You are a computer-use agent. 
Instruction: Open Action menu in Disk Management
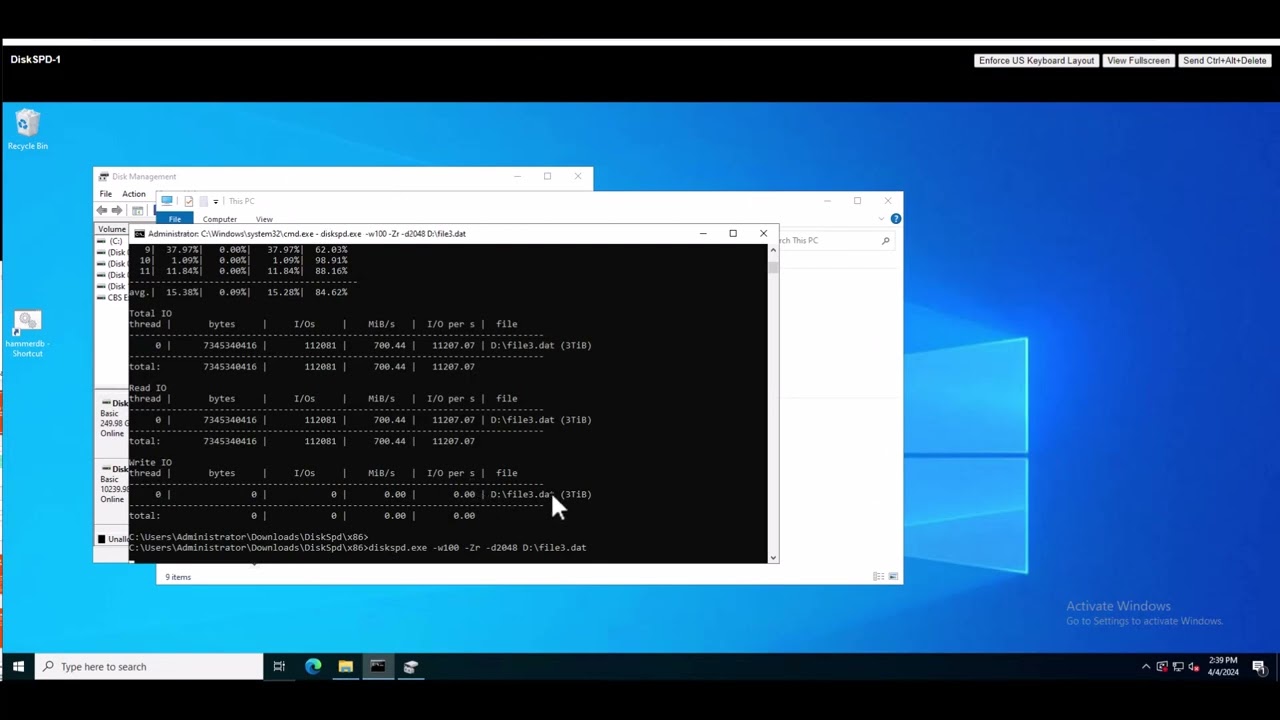134,194
